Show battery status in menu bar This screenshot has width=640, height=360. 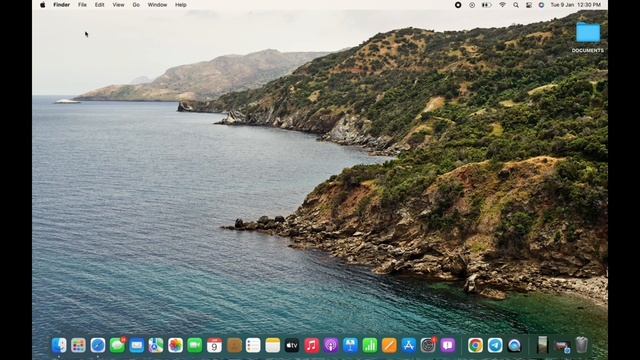click(x=486, y=5)
